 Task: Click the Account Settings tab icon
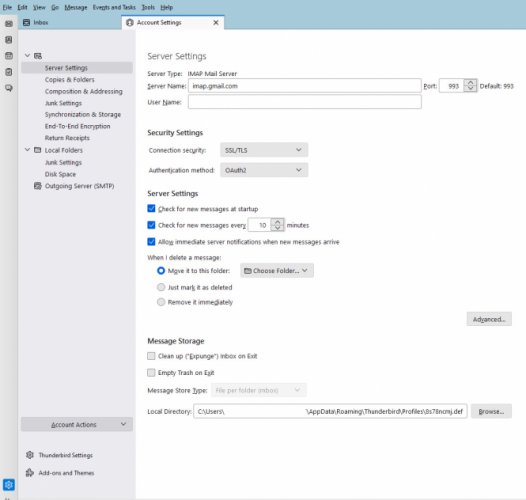coord(130,22)
